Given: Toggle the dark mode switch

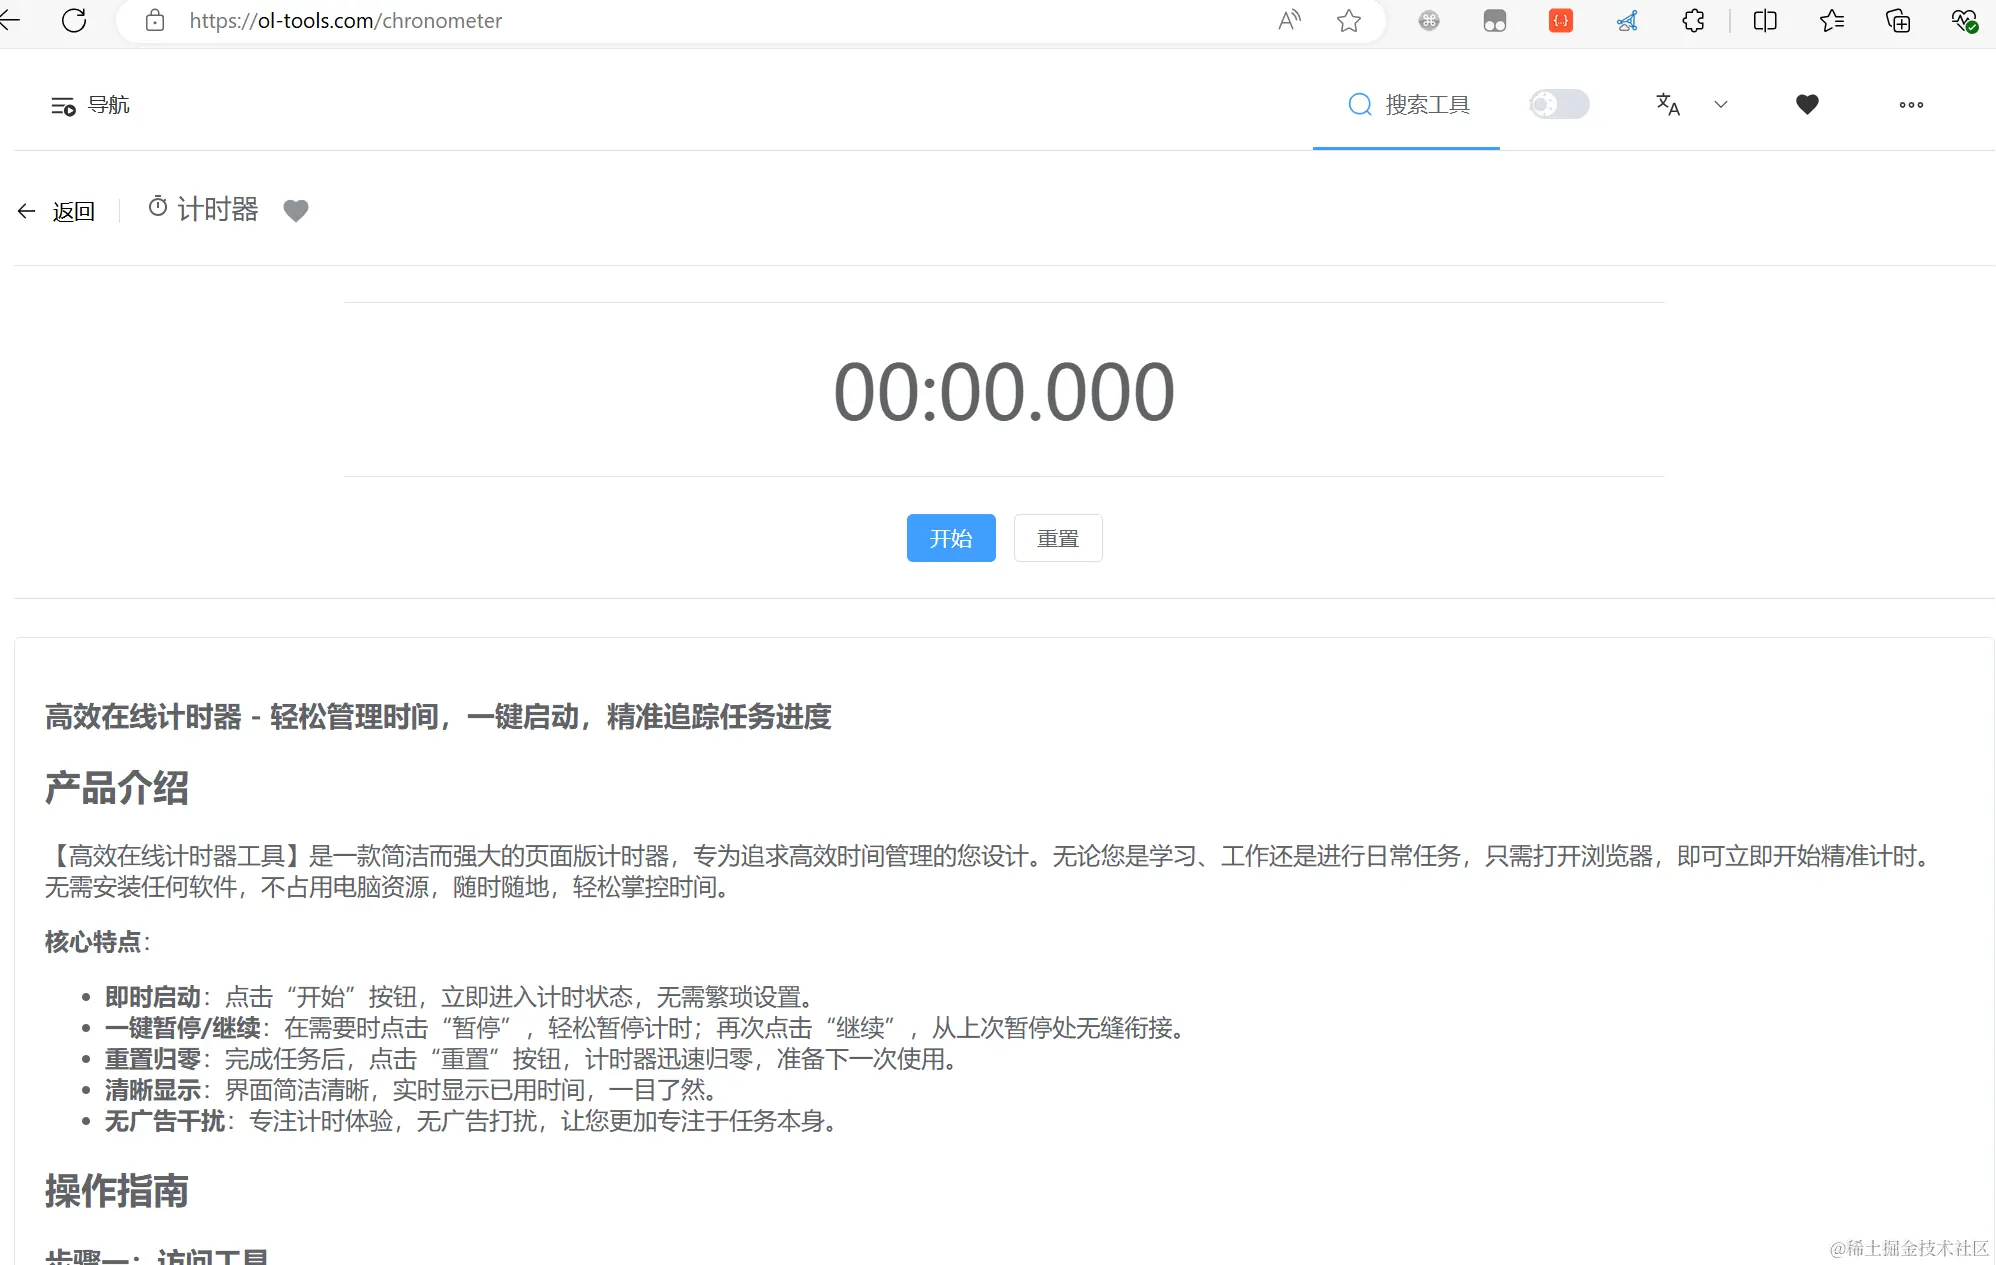Looking at the screenshot, I should (1559, 104).
